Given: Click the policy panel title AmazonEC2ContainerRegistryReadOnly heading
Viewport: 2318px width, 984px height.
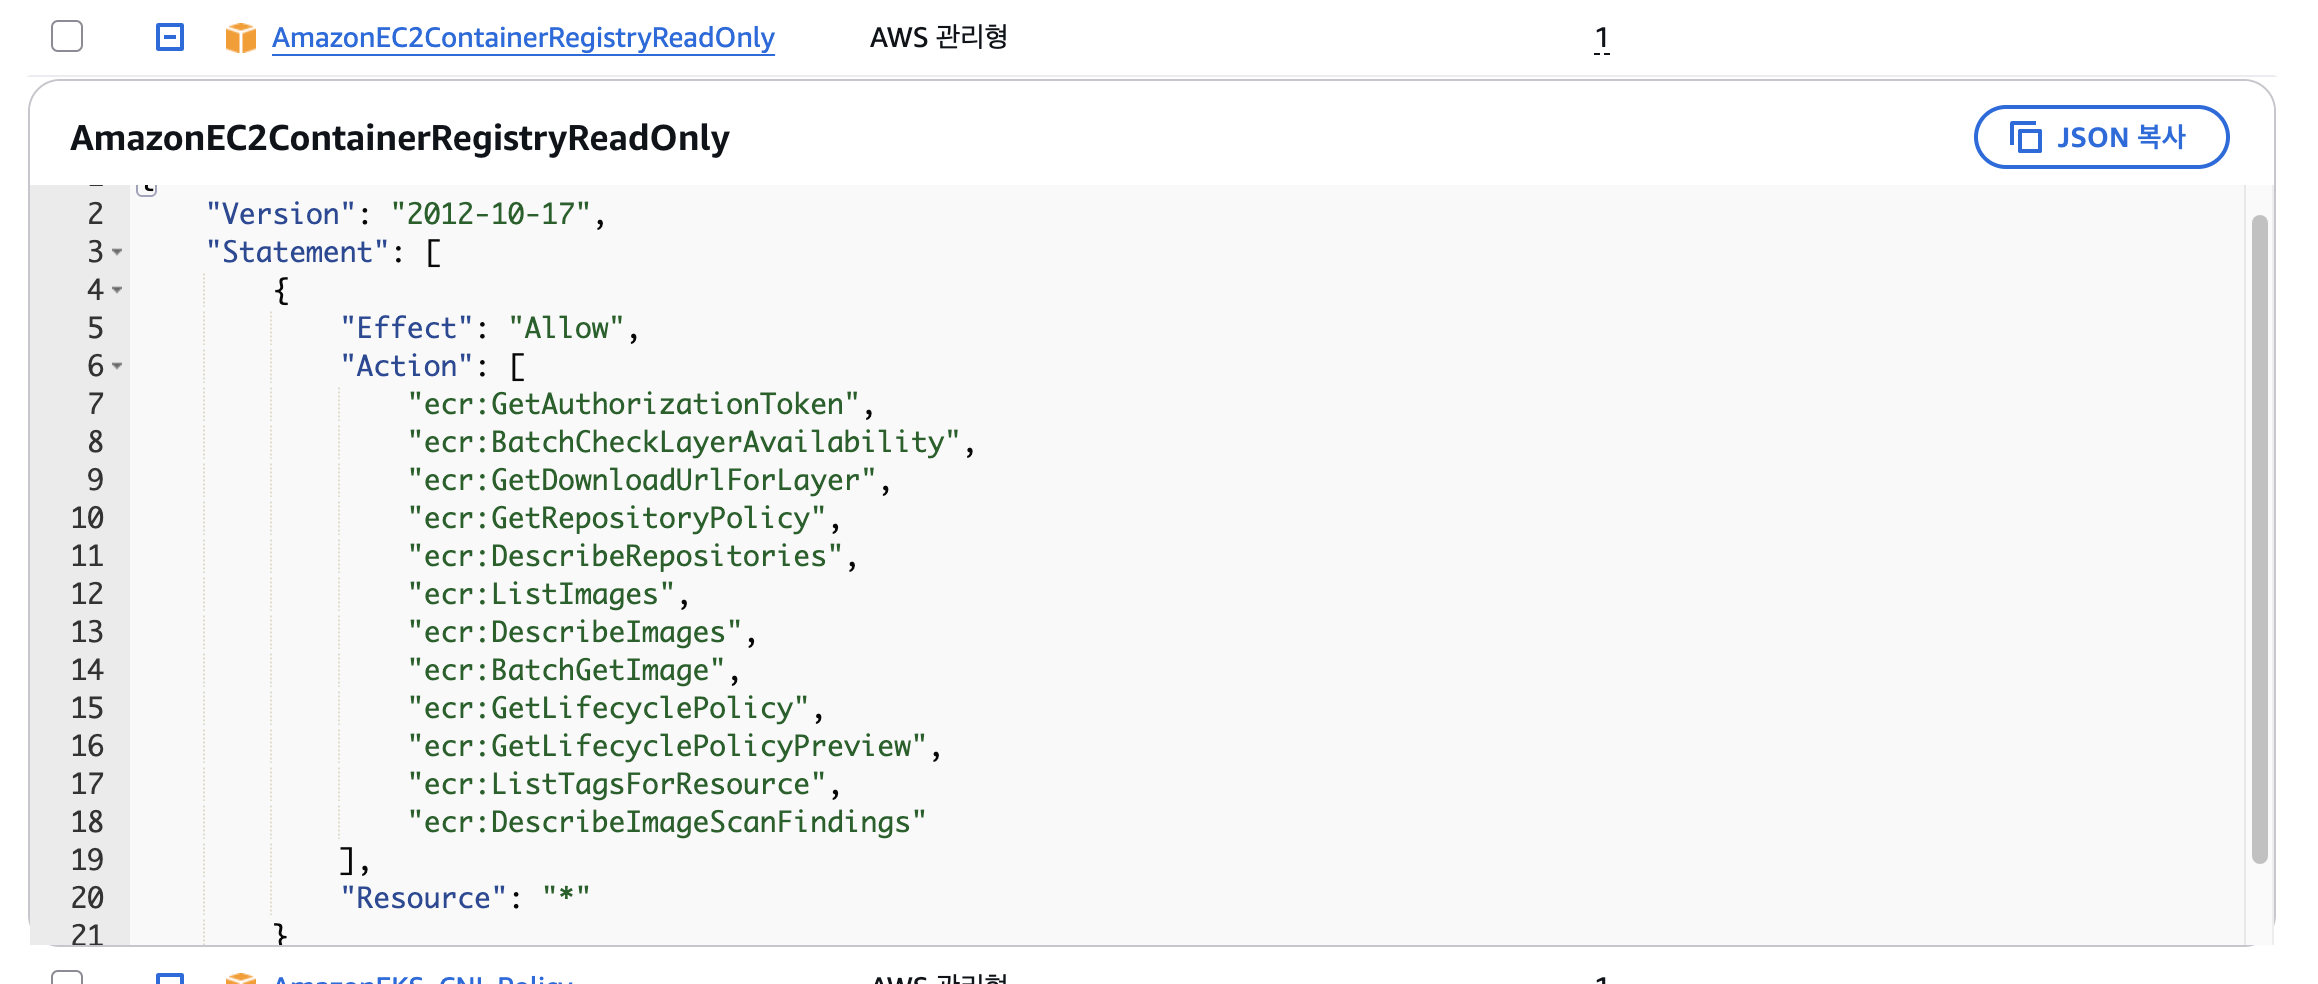Looking at the screenshot, I should pos(400,138).
